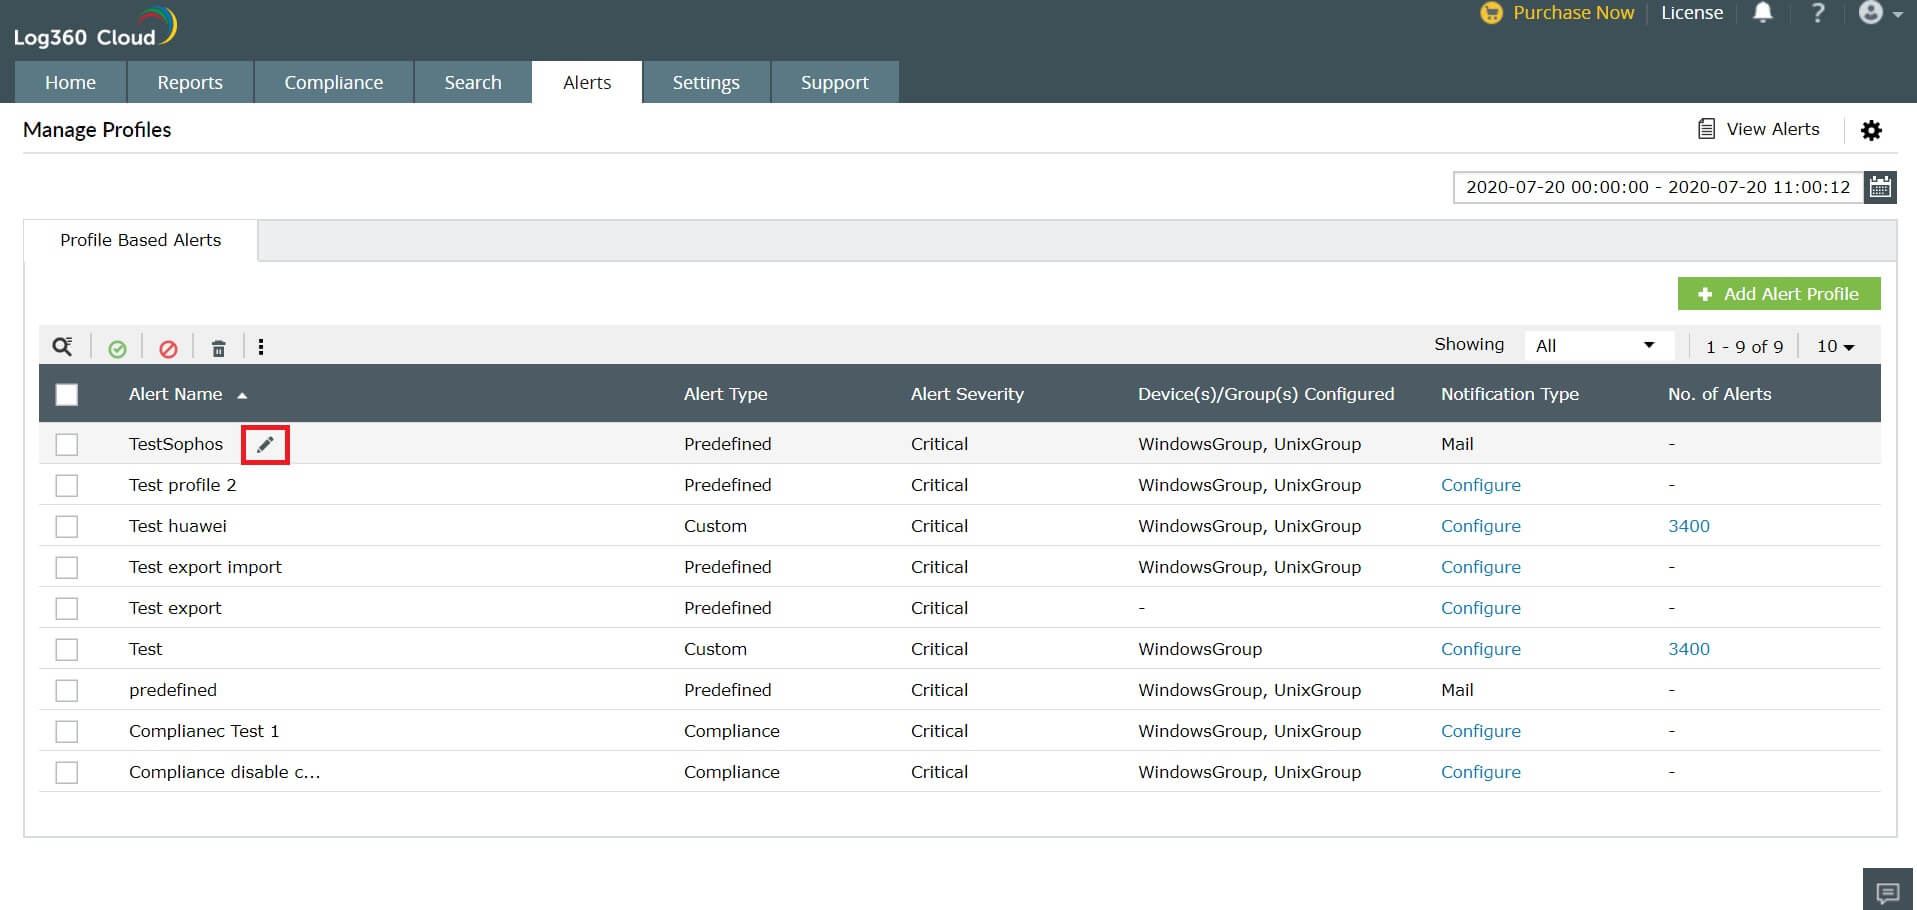Open the calendar icon for date range selection

[x=1880, y=187]
